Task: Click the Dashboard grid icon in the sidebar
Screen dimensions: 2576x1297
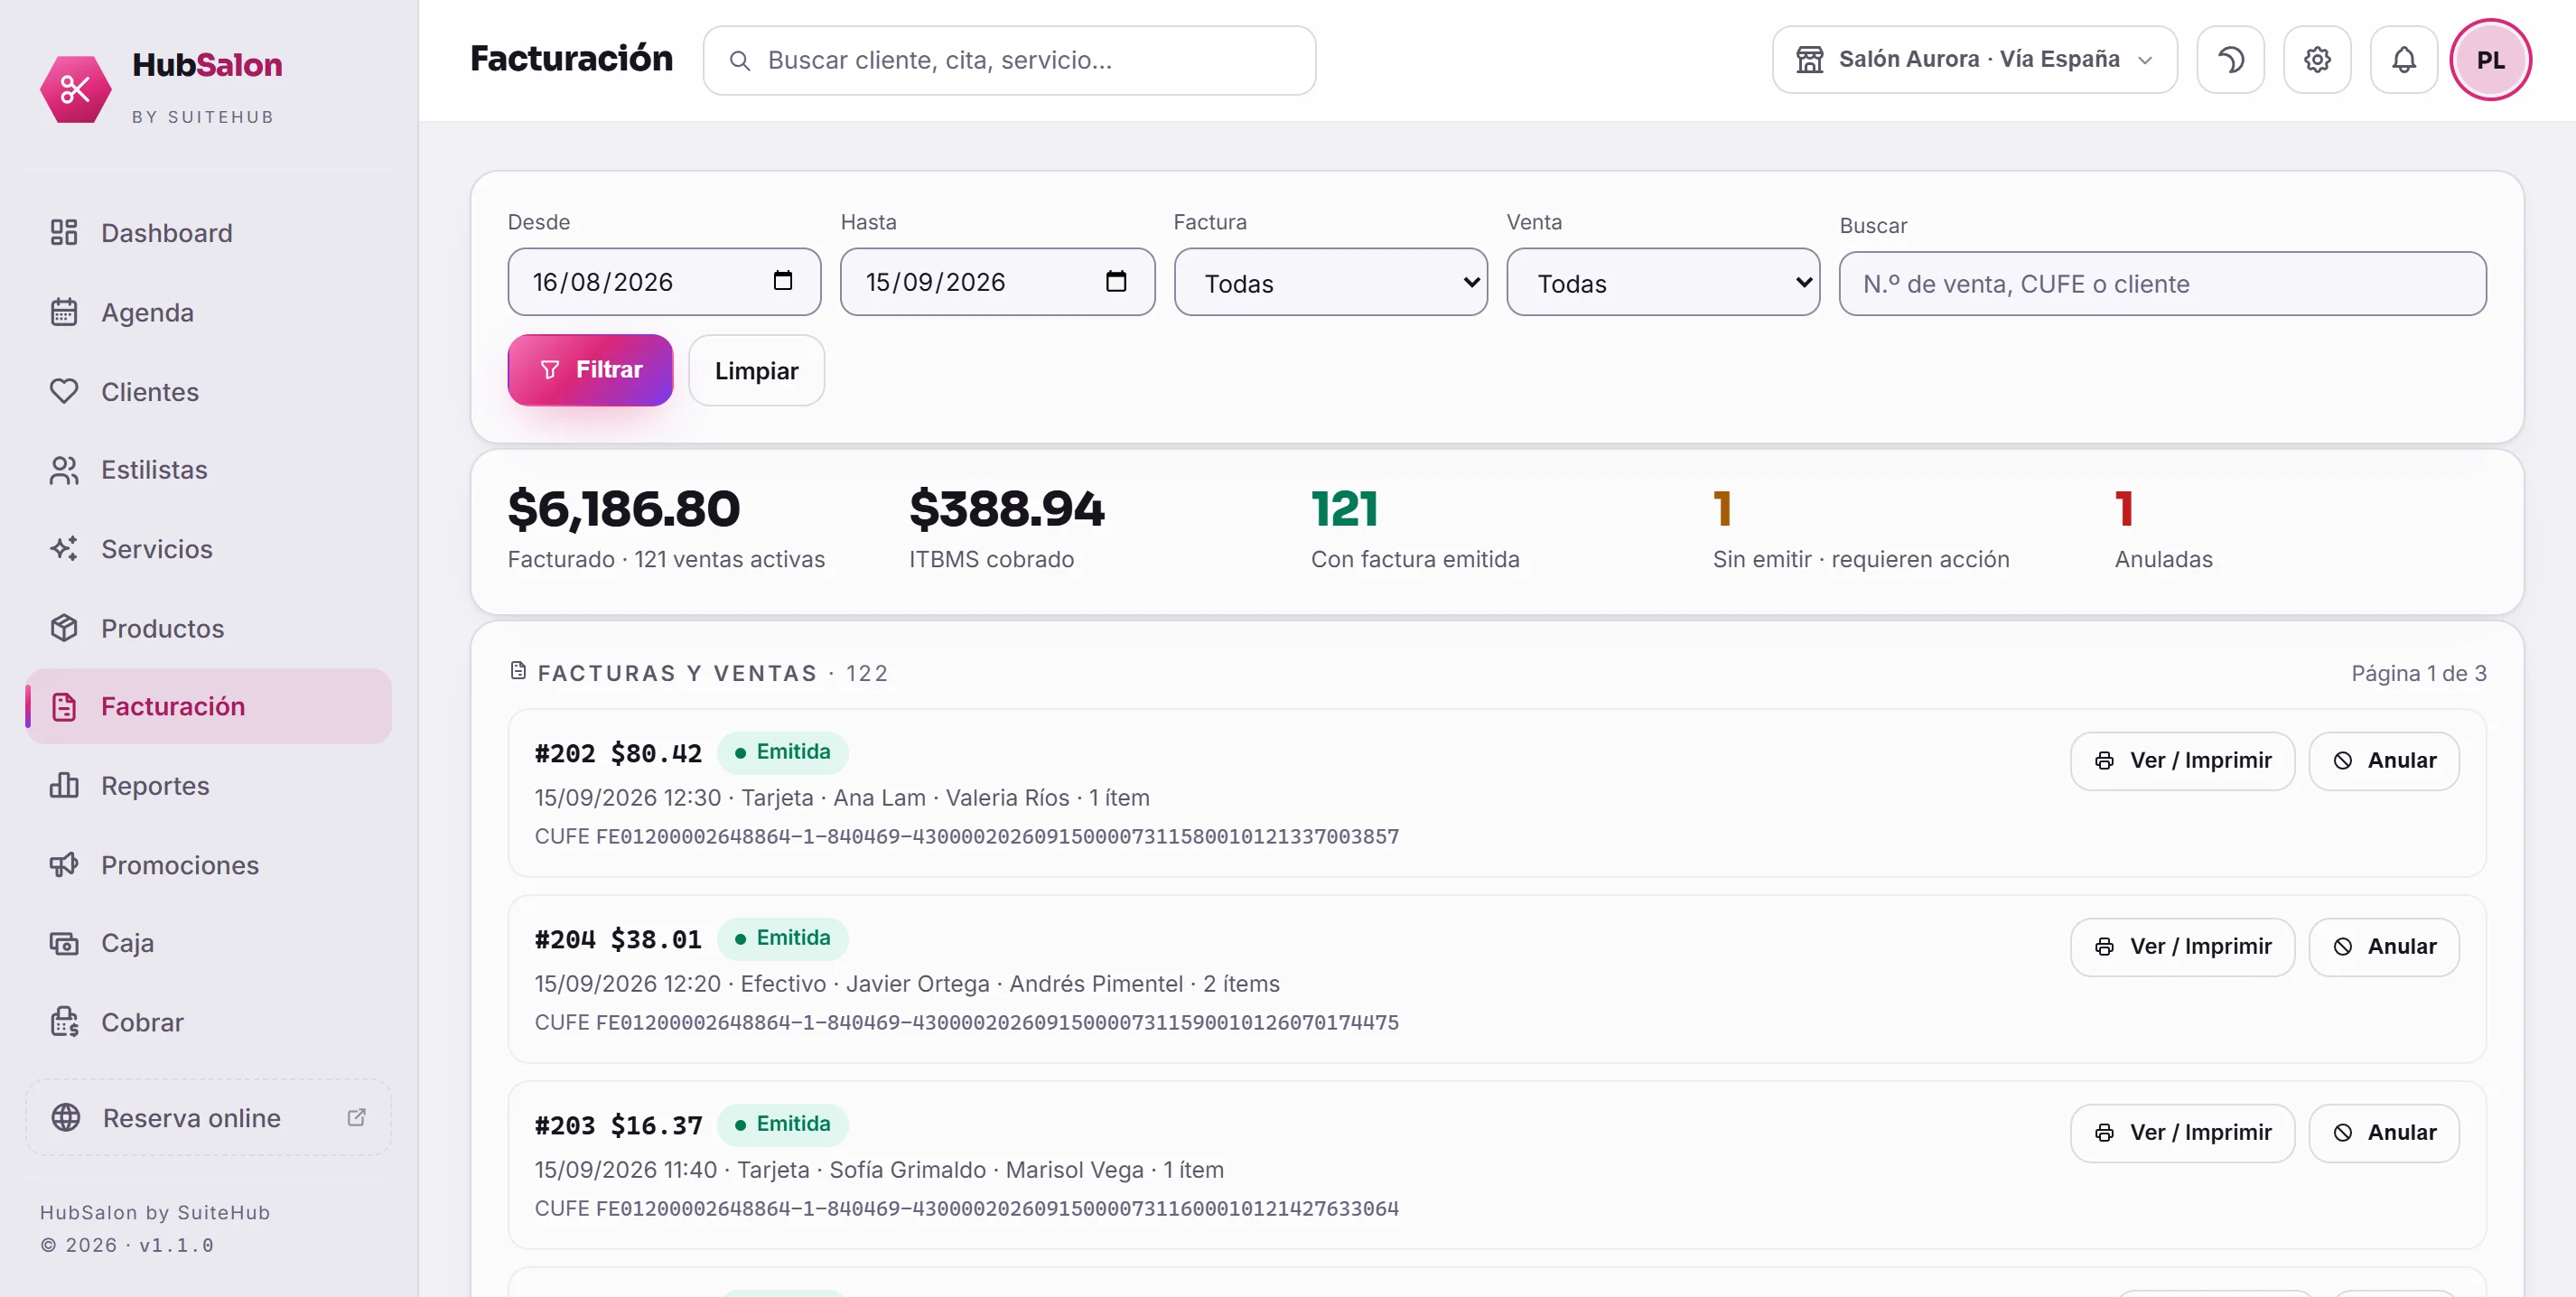Action: tap(64, 232)
